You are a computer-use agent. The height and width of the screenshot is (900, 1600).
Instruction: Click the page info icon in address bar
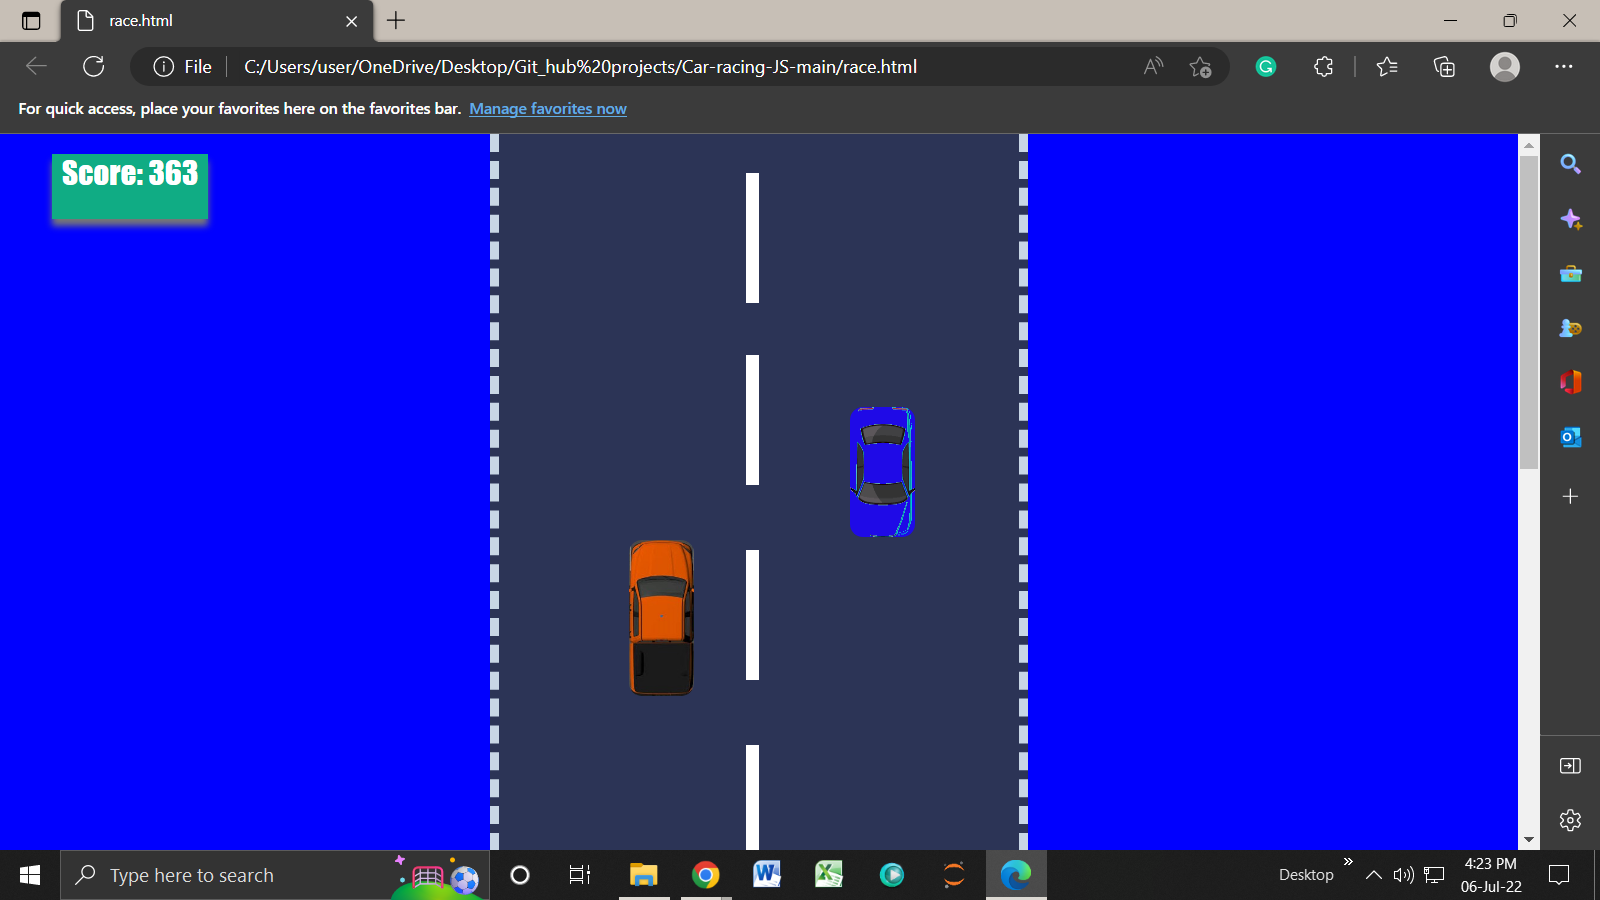[x=163, y=66]
